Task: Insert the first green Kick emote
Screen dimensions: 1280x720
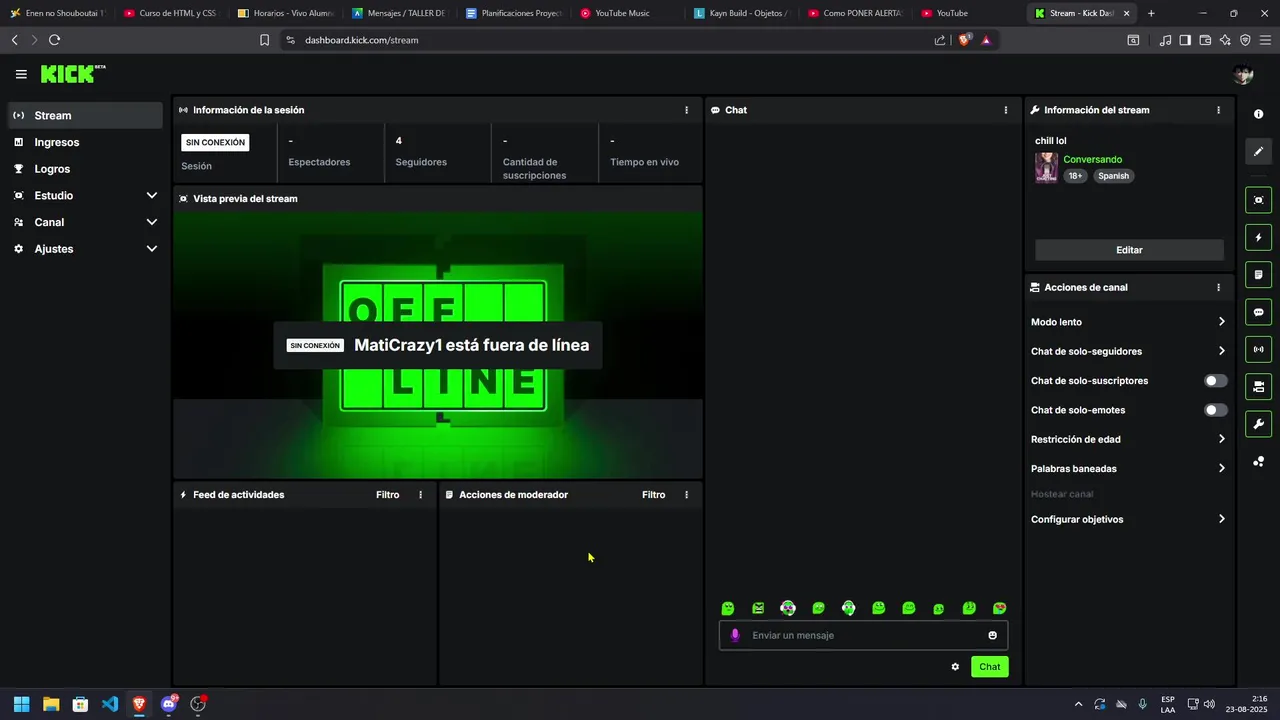Action: (x=728, y=608)
